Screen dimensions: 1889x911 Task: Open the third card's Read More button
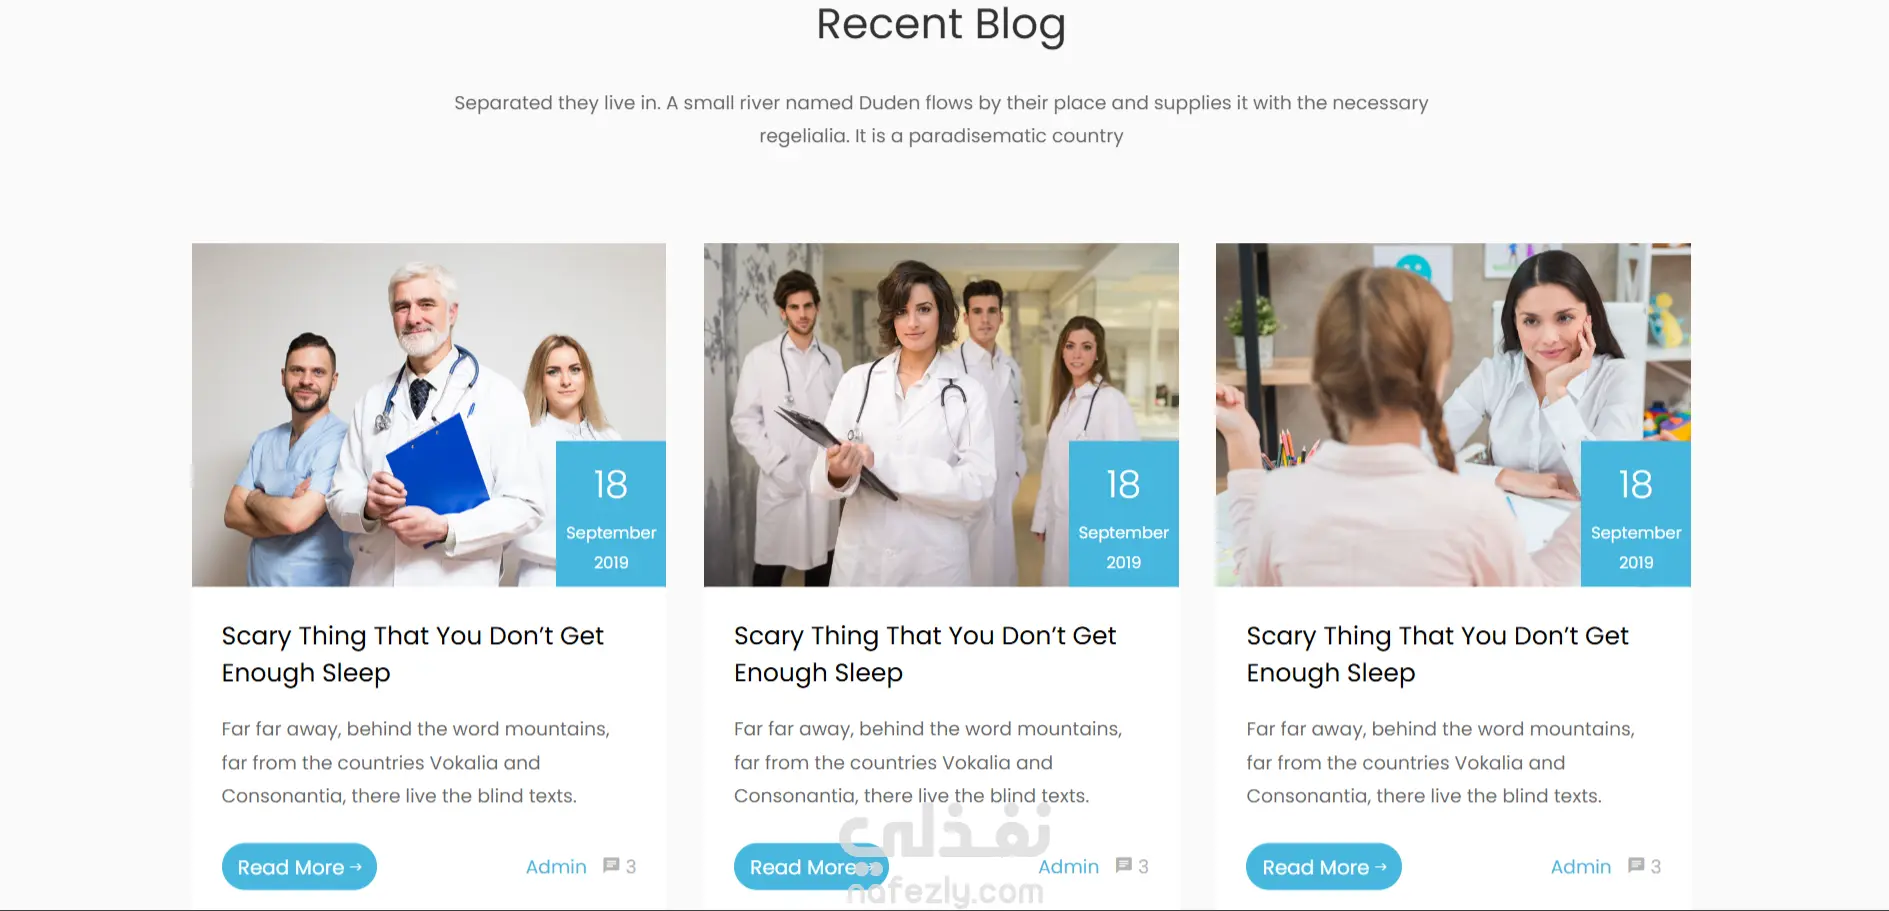tap(1324, 867)
